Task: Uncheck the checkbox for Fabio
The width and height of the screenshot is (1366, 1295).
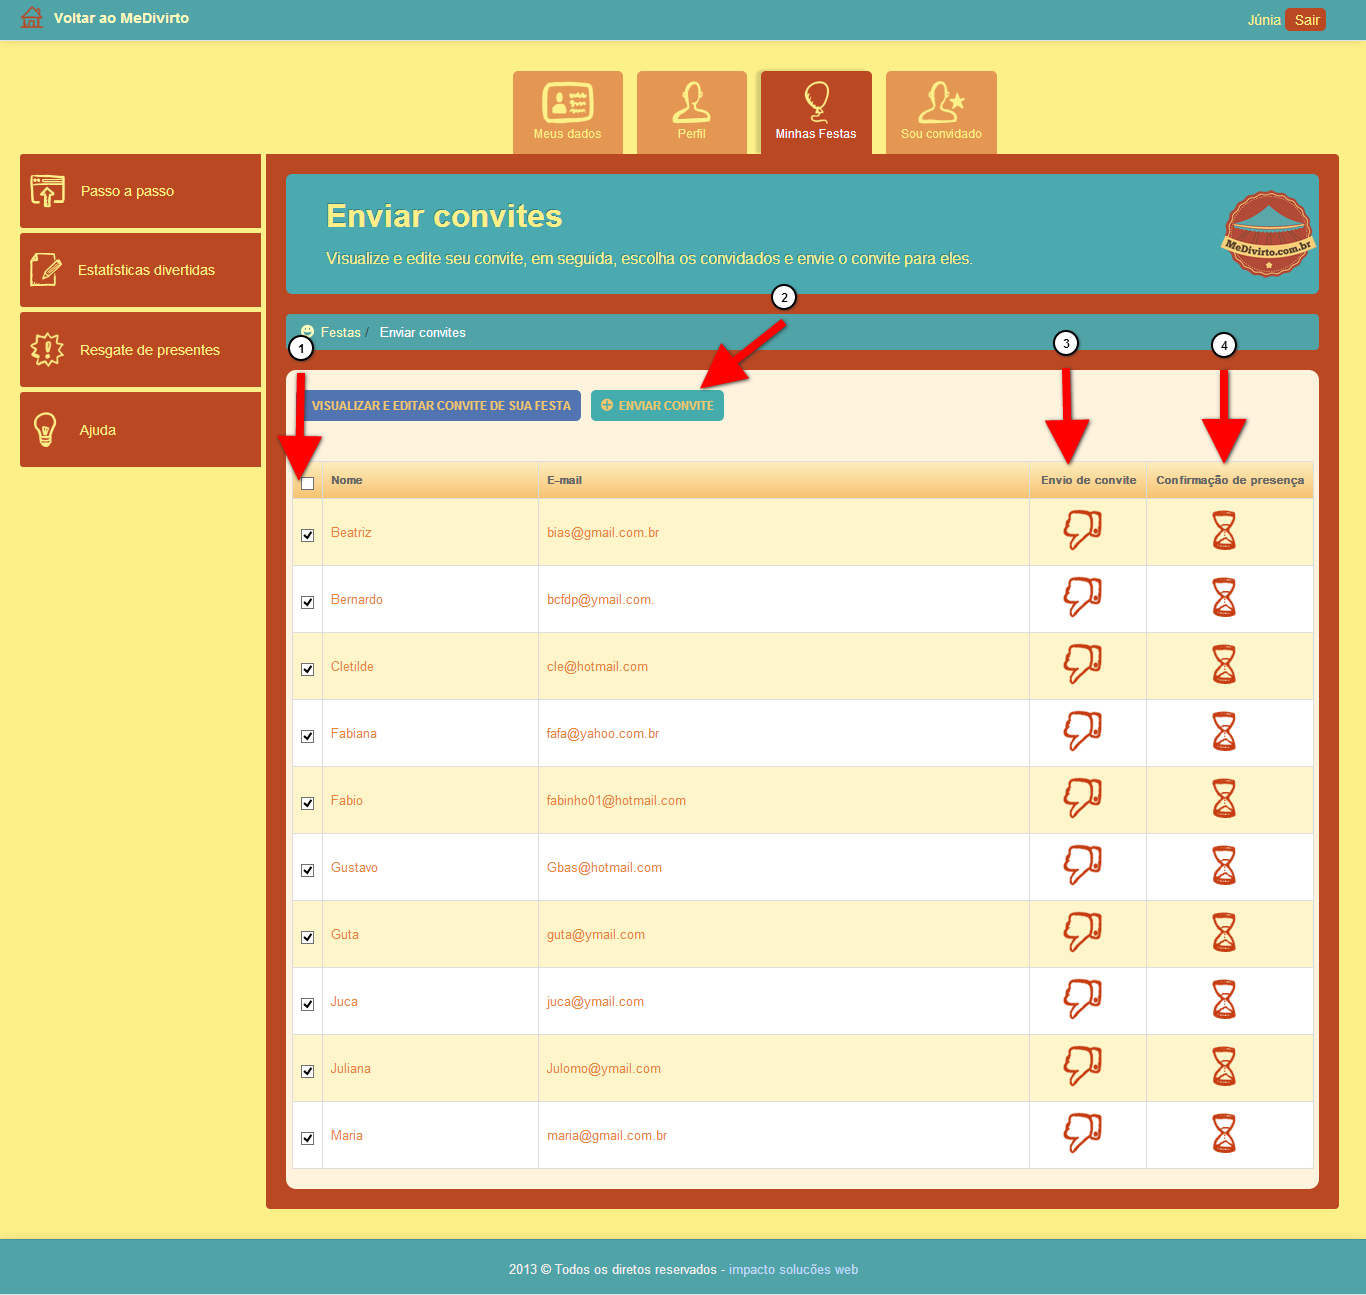Action: click(308, 803)
